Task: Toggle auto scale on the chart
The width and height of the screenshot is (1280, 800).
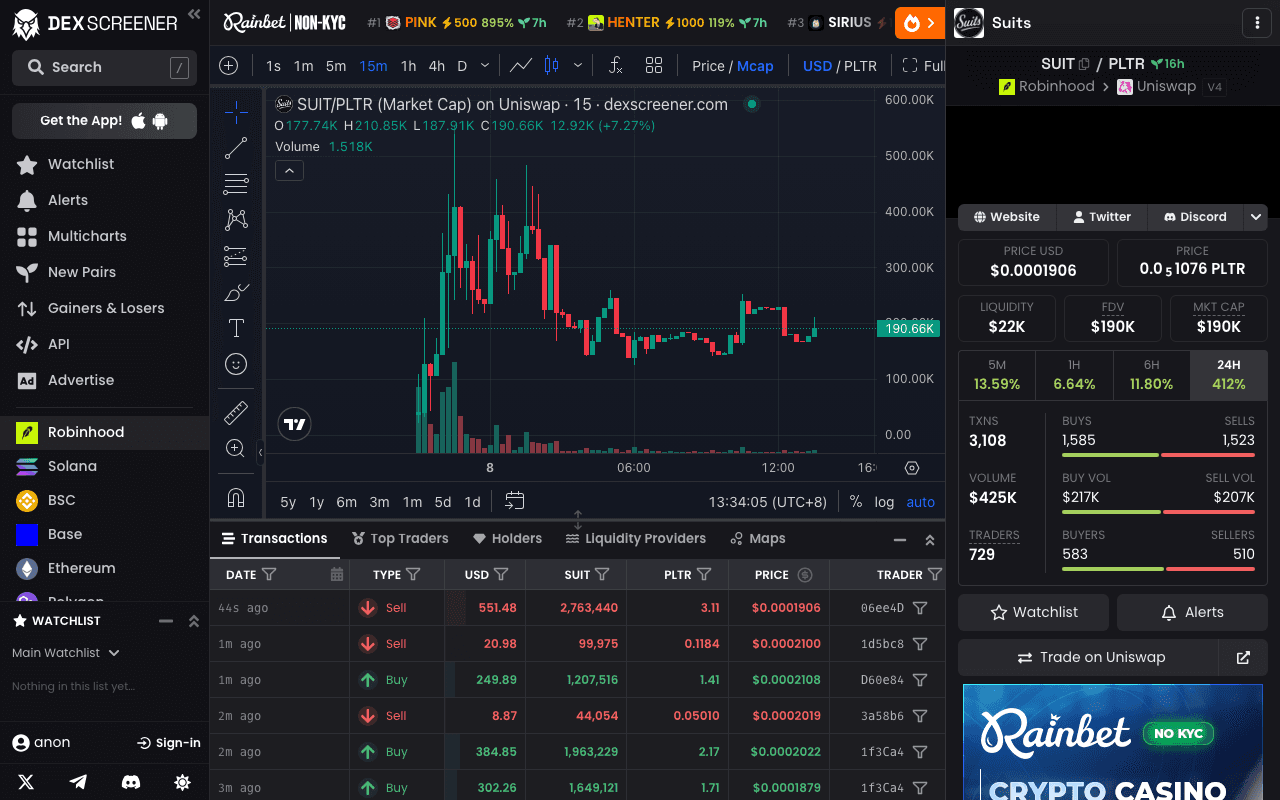Action: [x=921, y=502]
